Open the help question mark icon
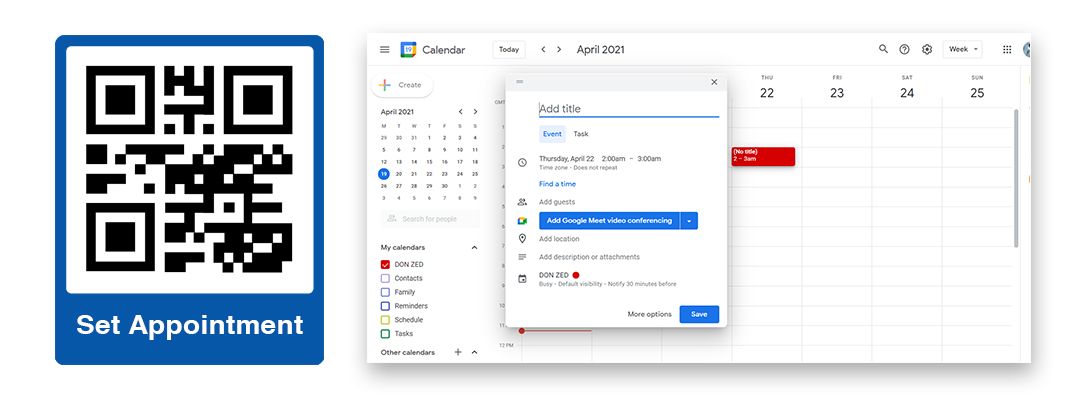Screen dimensions: 1091x400 (x=905, y=49)
